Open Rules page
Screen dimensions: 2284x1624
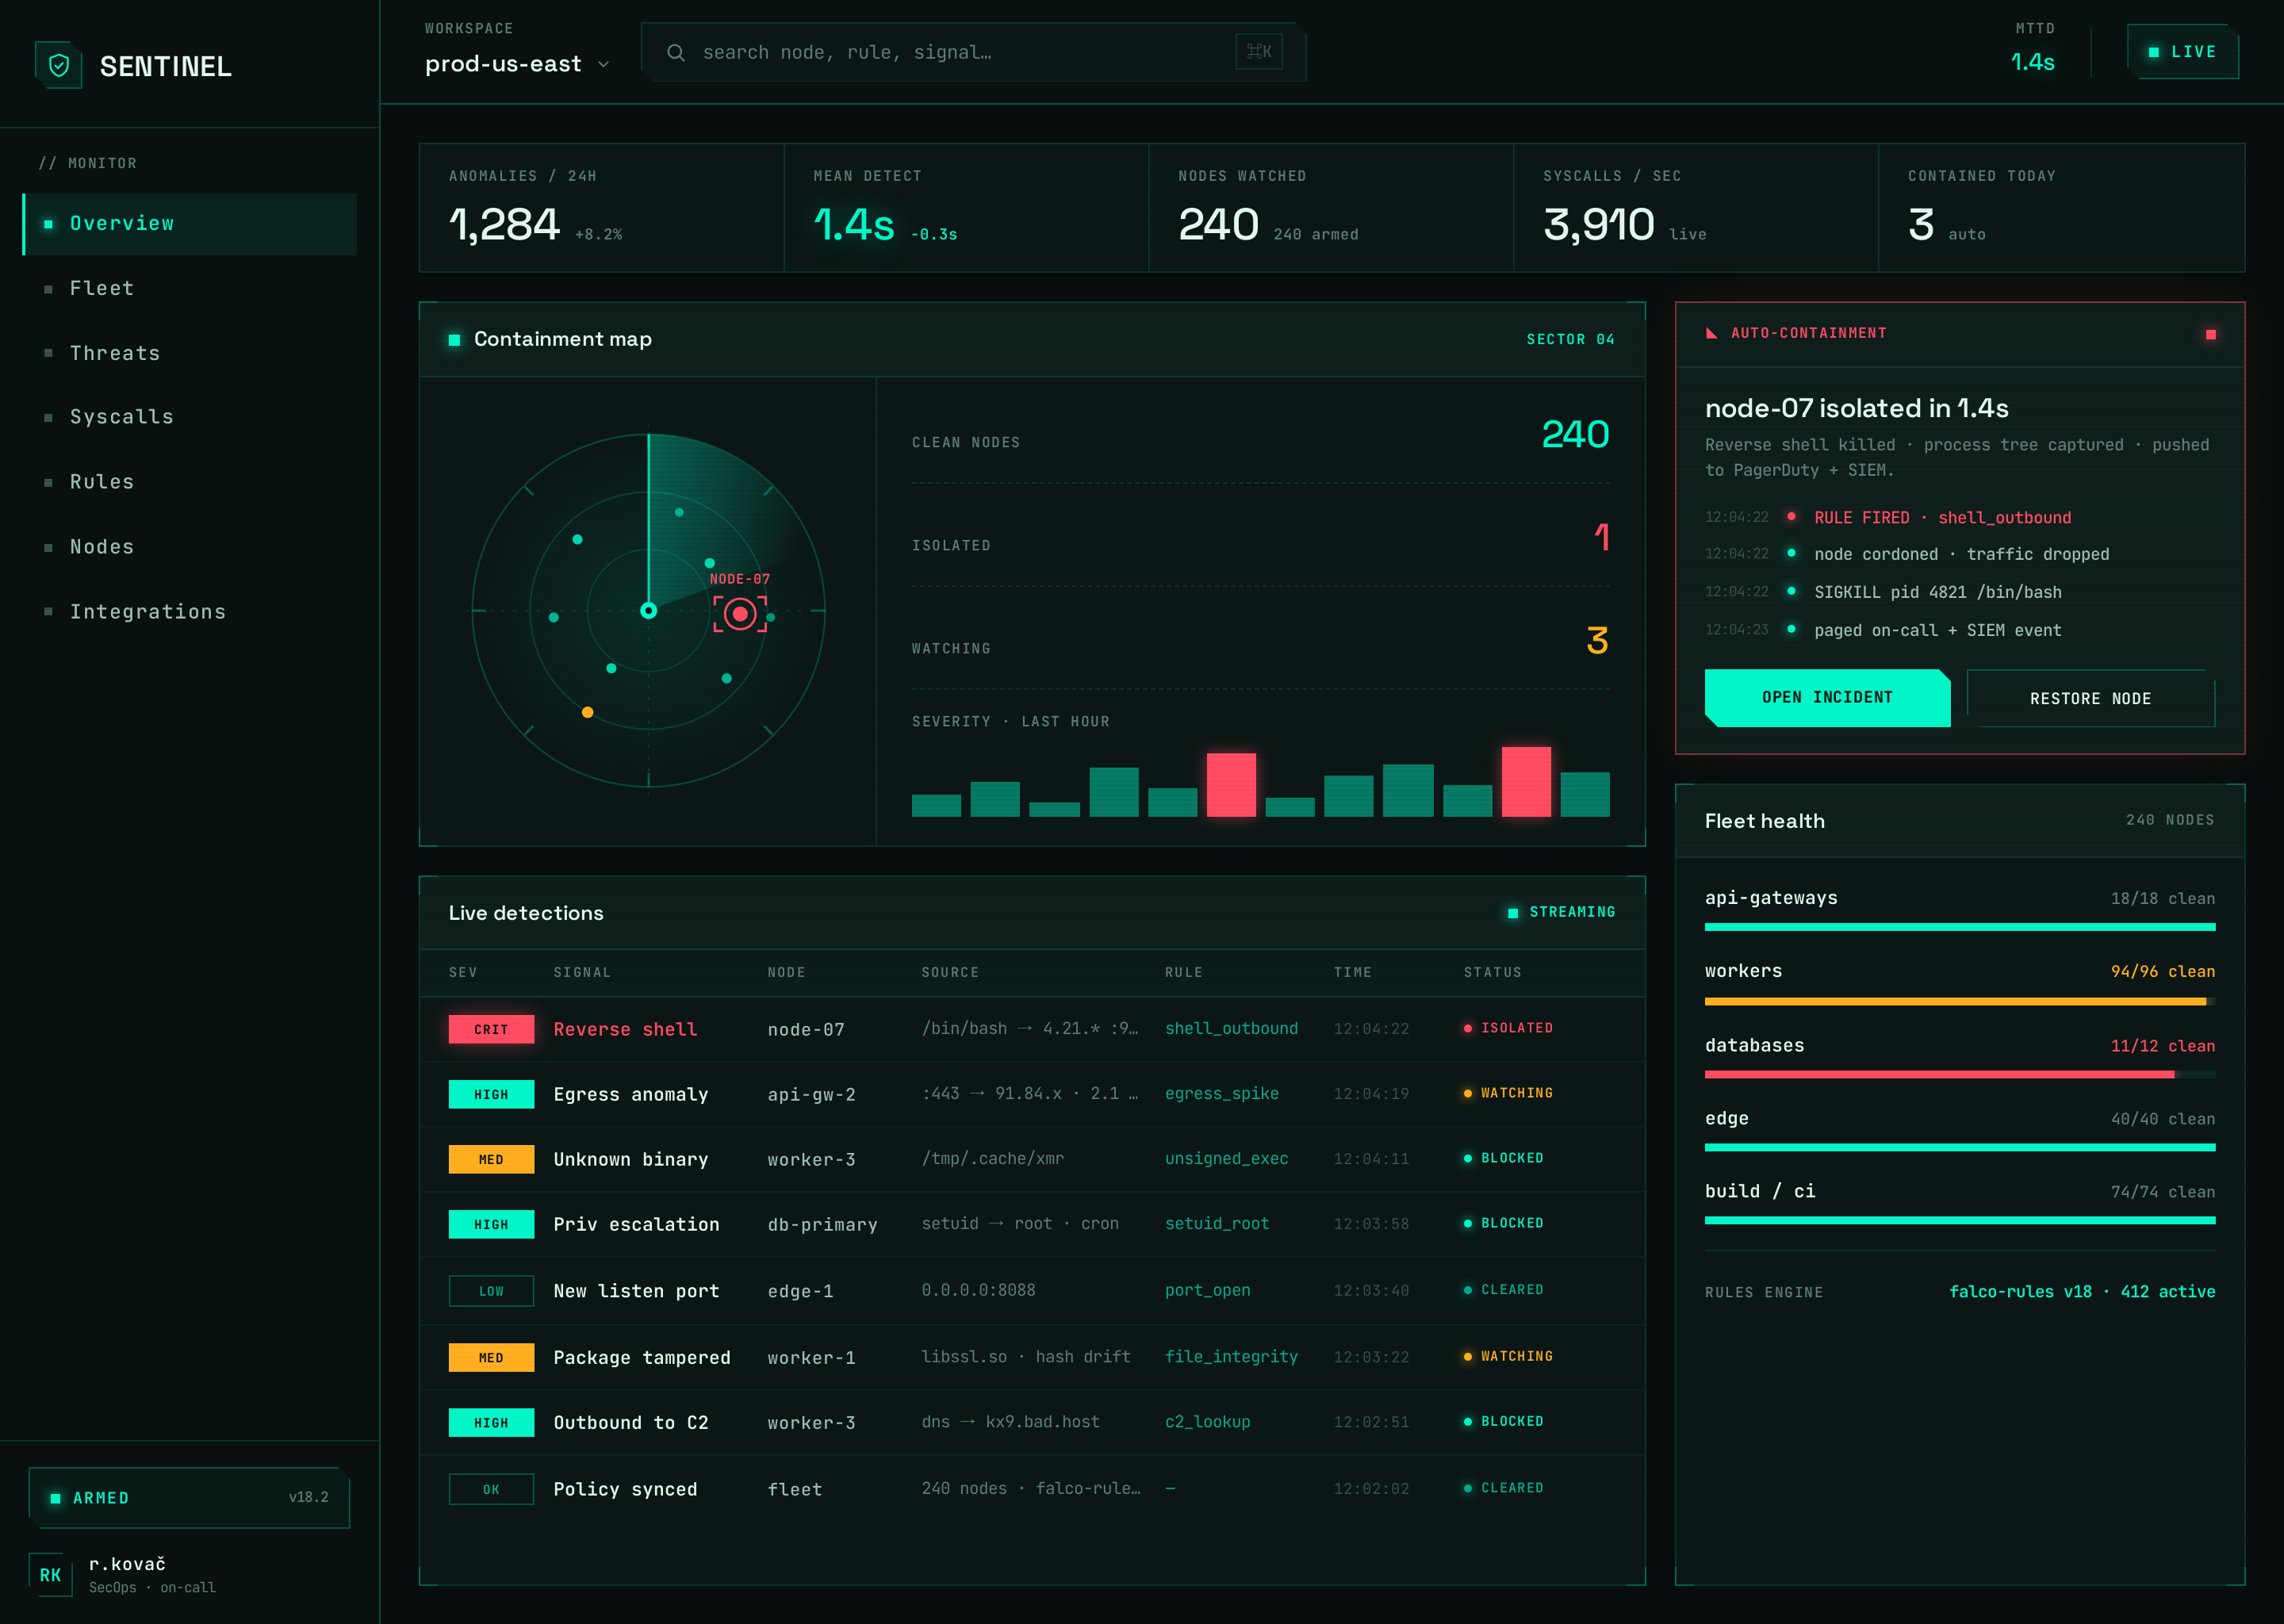click(189, 482)
